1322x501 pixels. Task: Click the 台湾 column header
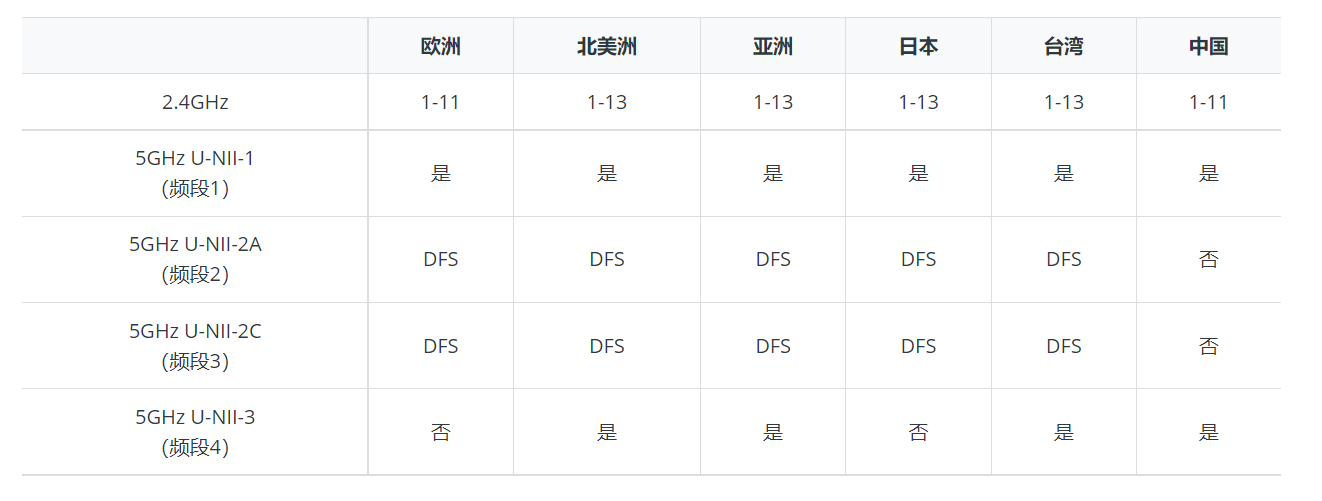(x=1063, y=46)
